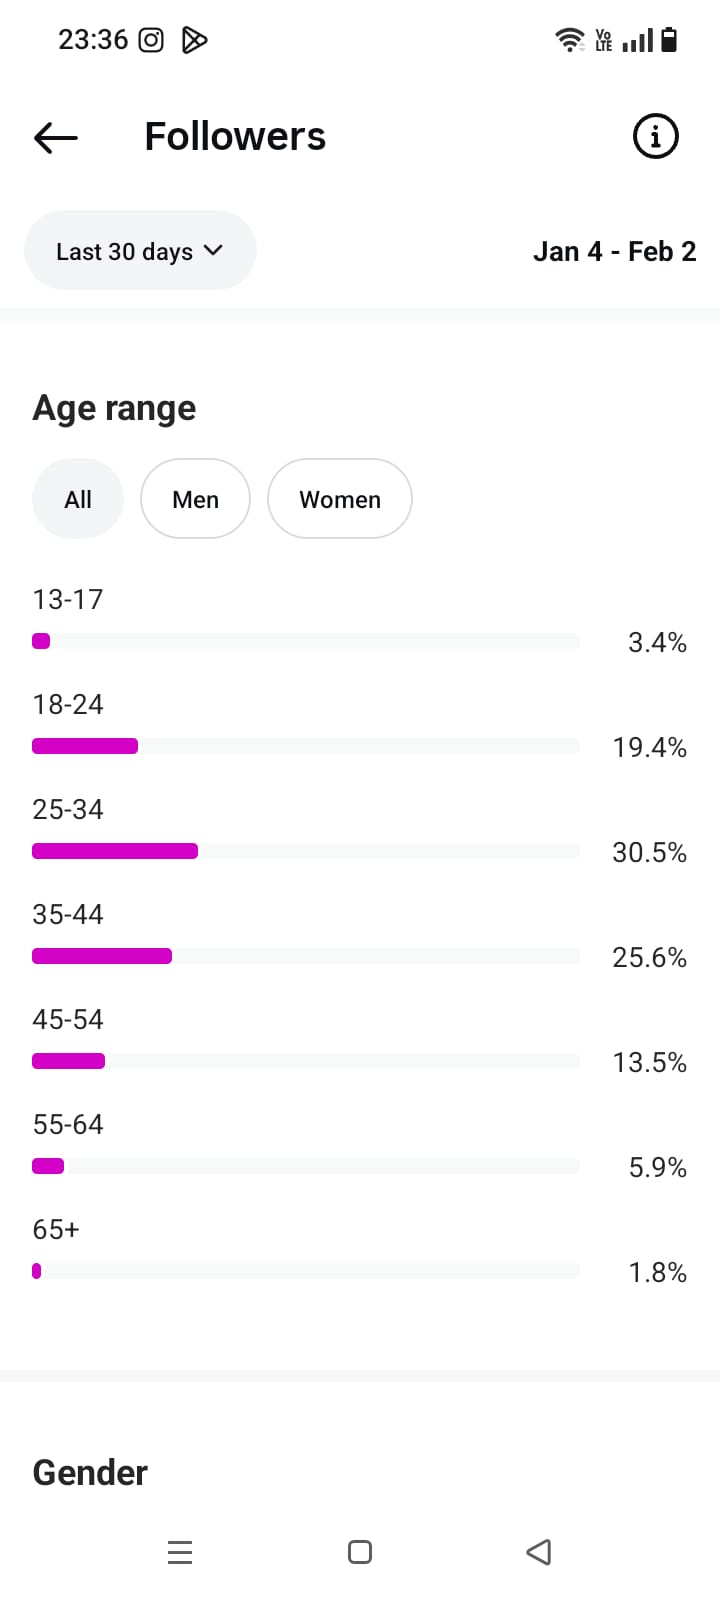Filter age range by Men
The image size is (720, 1600).
pos(195,499)
